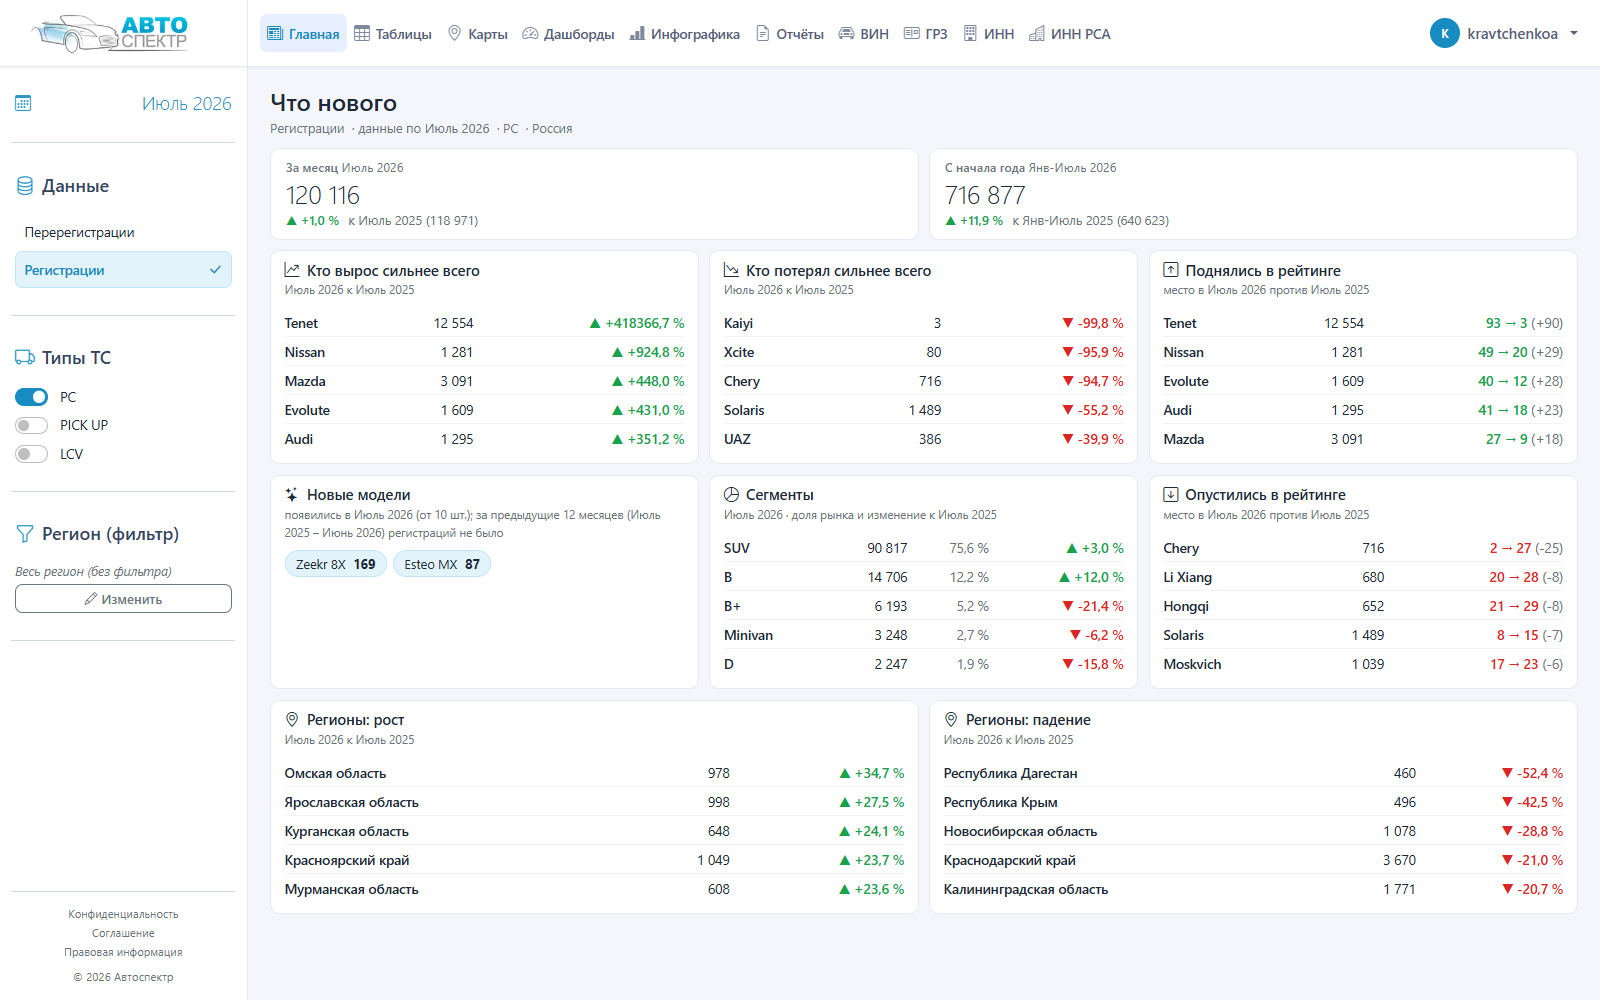
Task: Open the calendar icon next to Июль 2026
Action: tap(23, 103)
